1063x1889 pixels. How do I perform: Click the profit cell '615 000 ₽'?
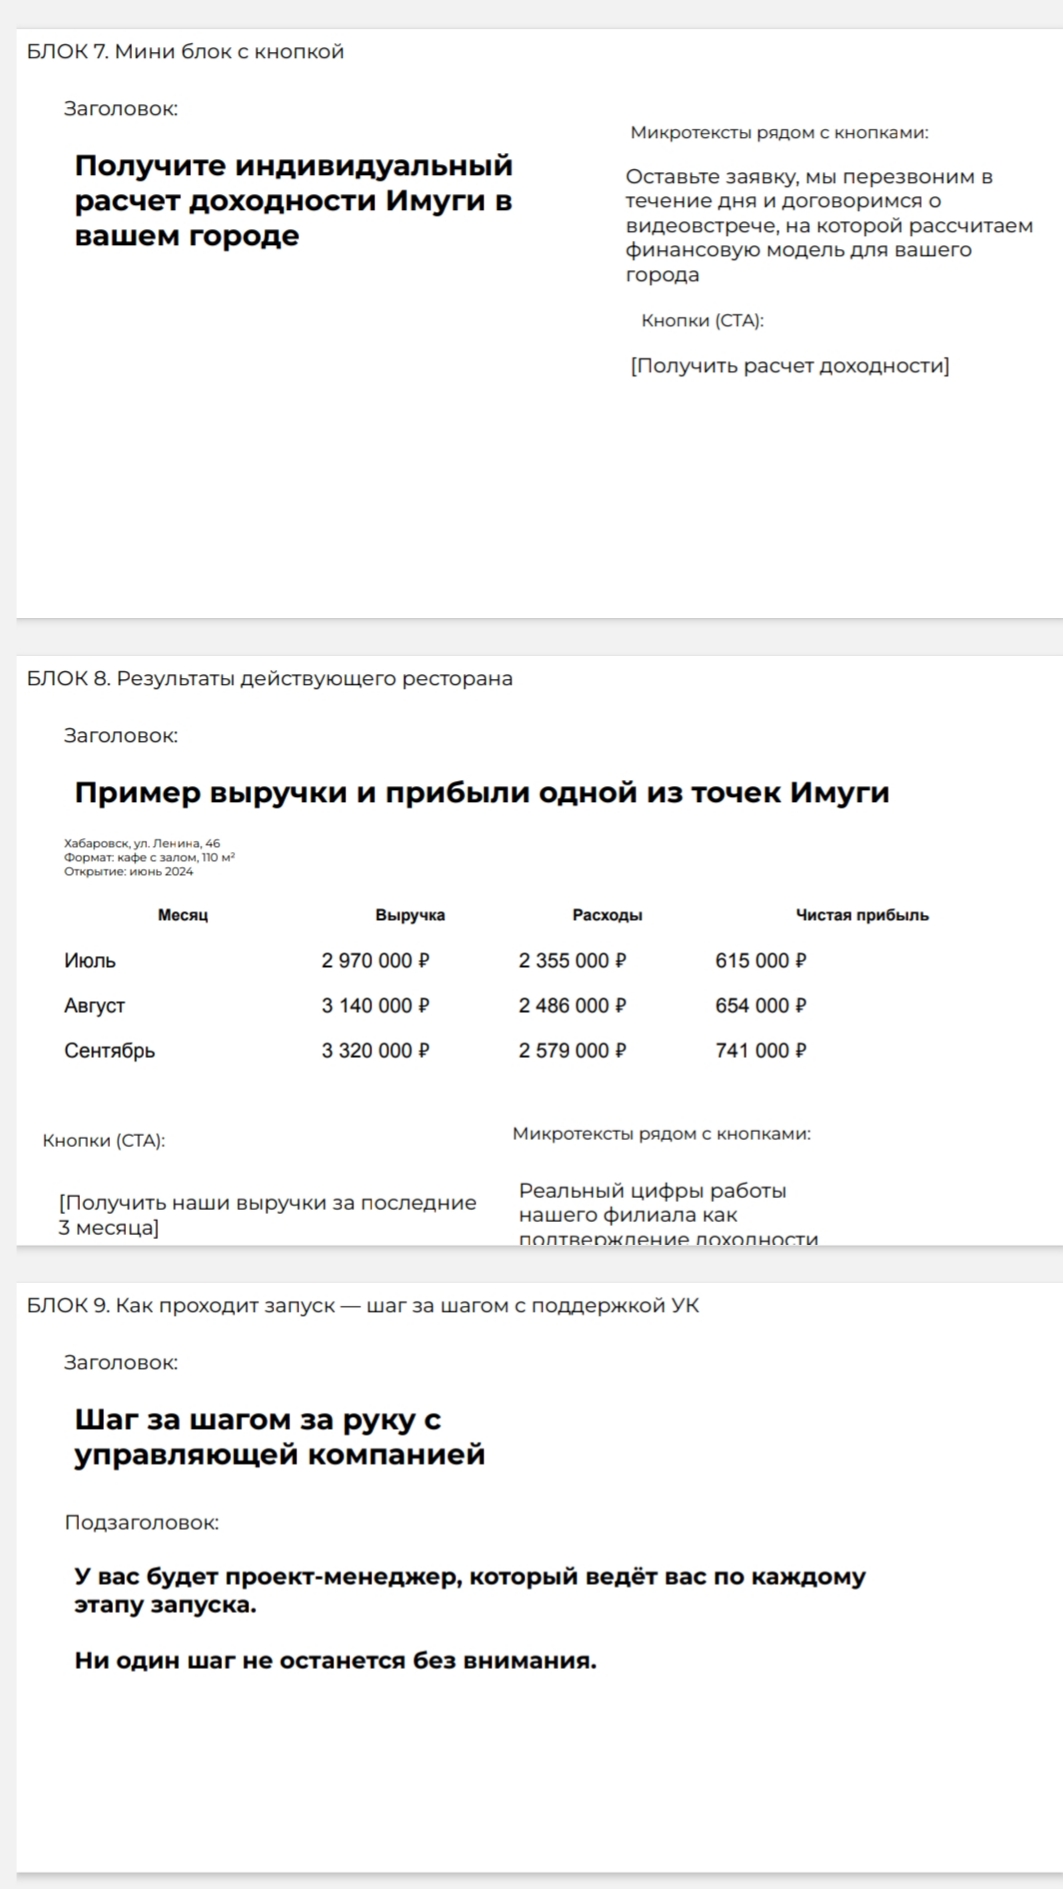(x=761, y=961)
